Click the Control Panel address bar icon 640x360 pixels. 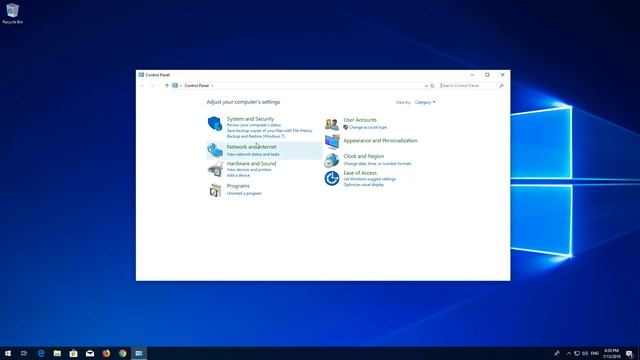(175, 86)
